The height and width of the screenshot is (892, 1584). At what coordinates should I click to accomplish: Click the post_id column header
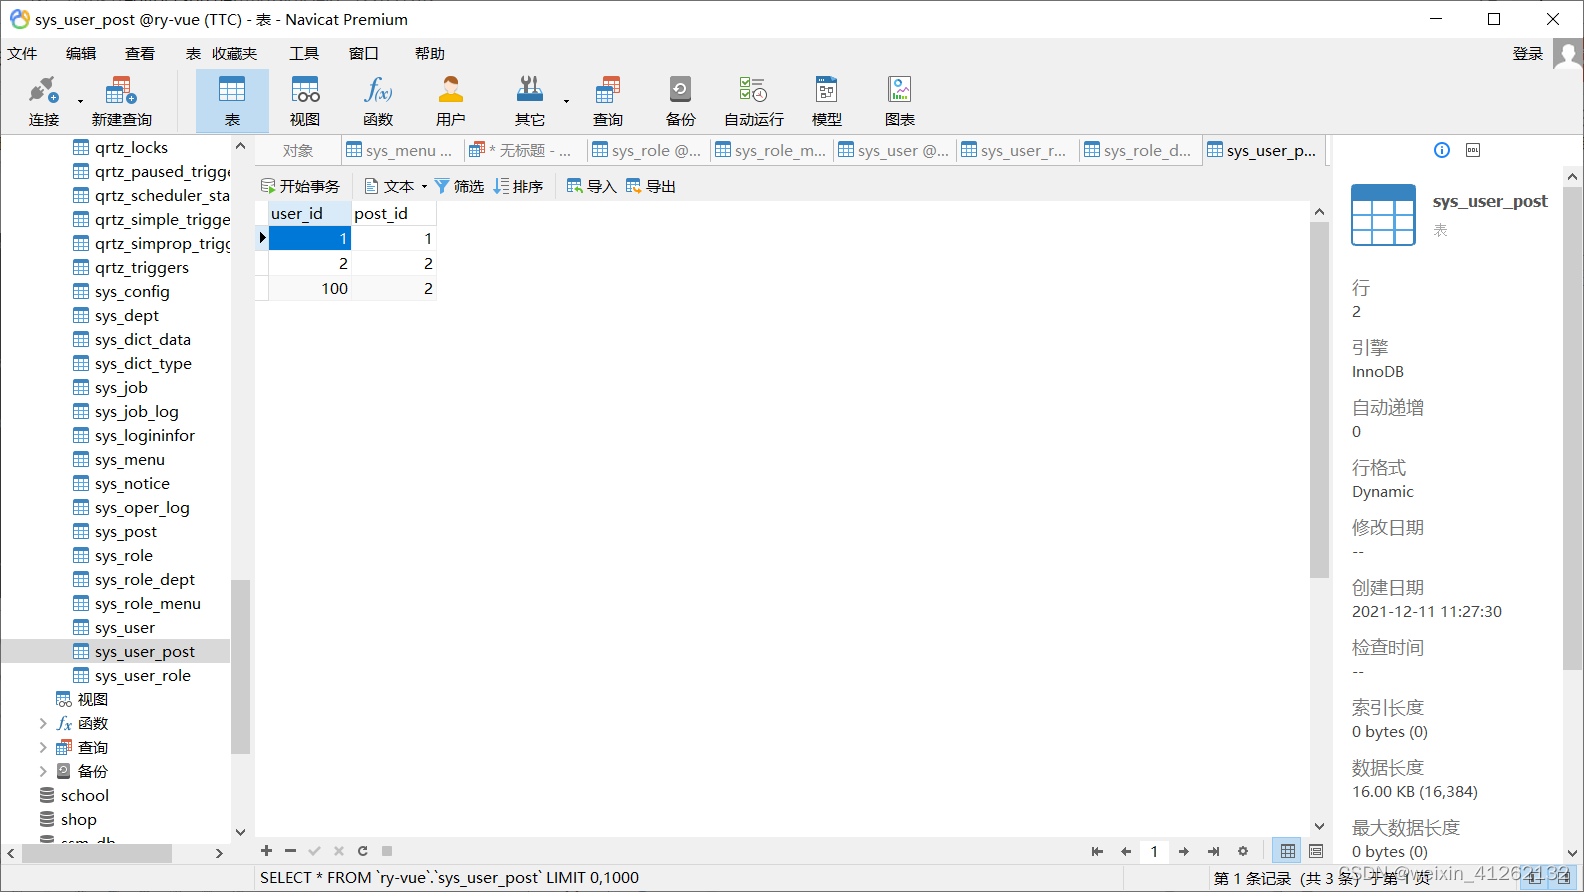pyautogui.click(x=394, y=213)
